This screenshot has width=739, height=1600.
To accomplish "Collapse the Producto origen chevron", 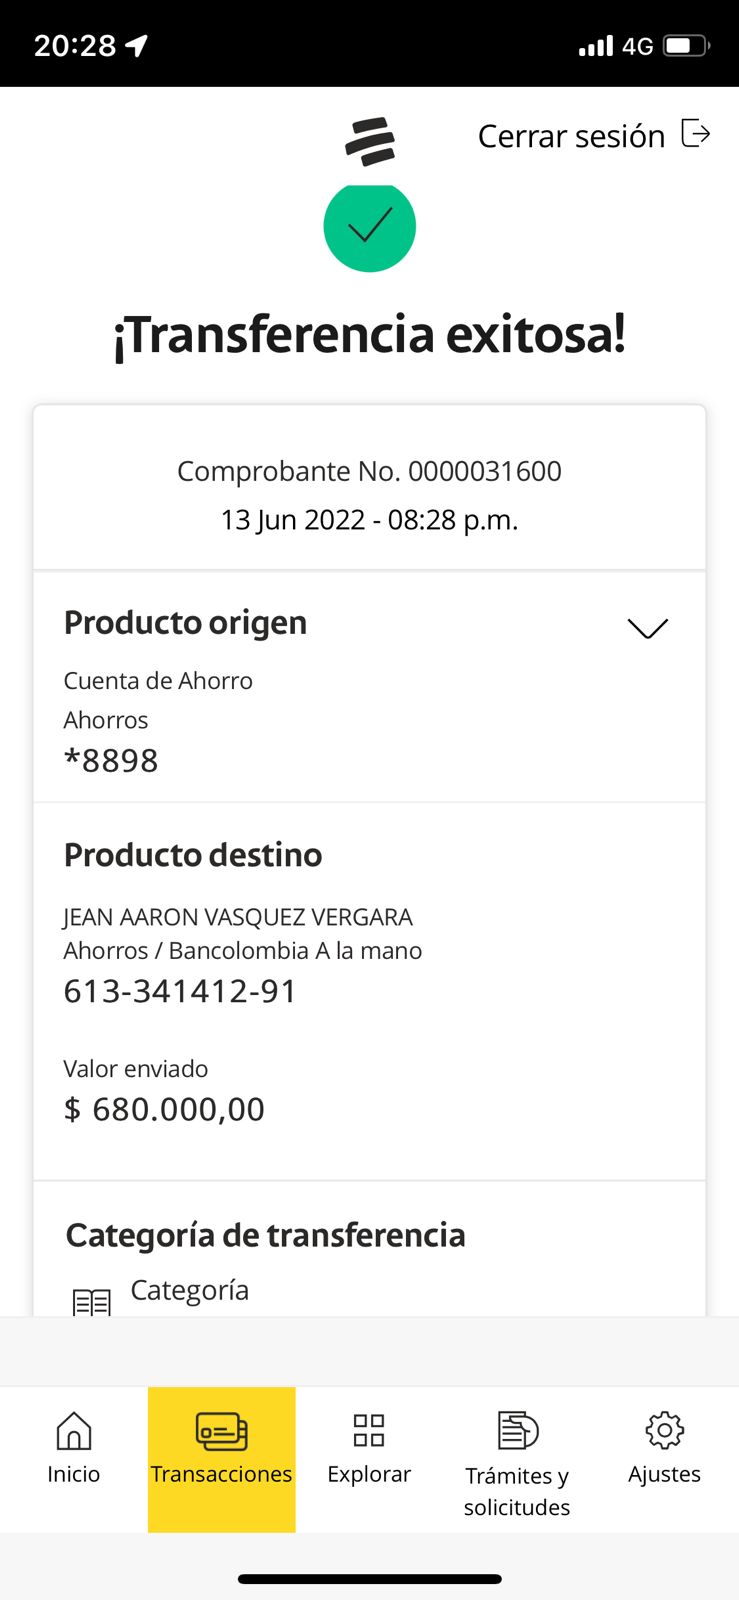I will pos(647,628).
